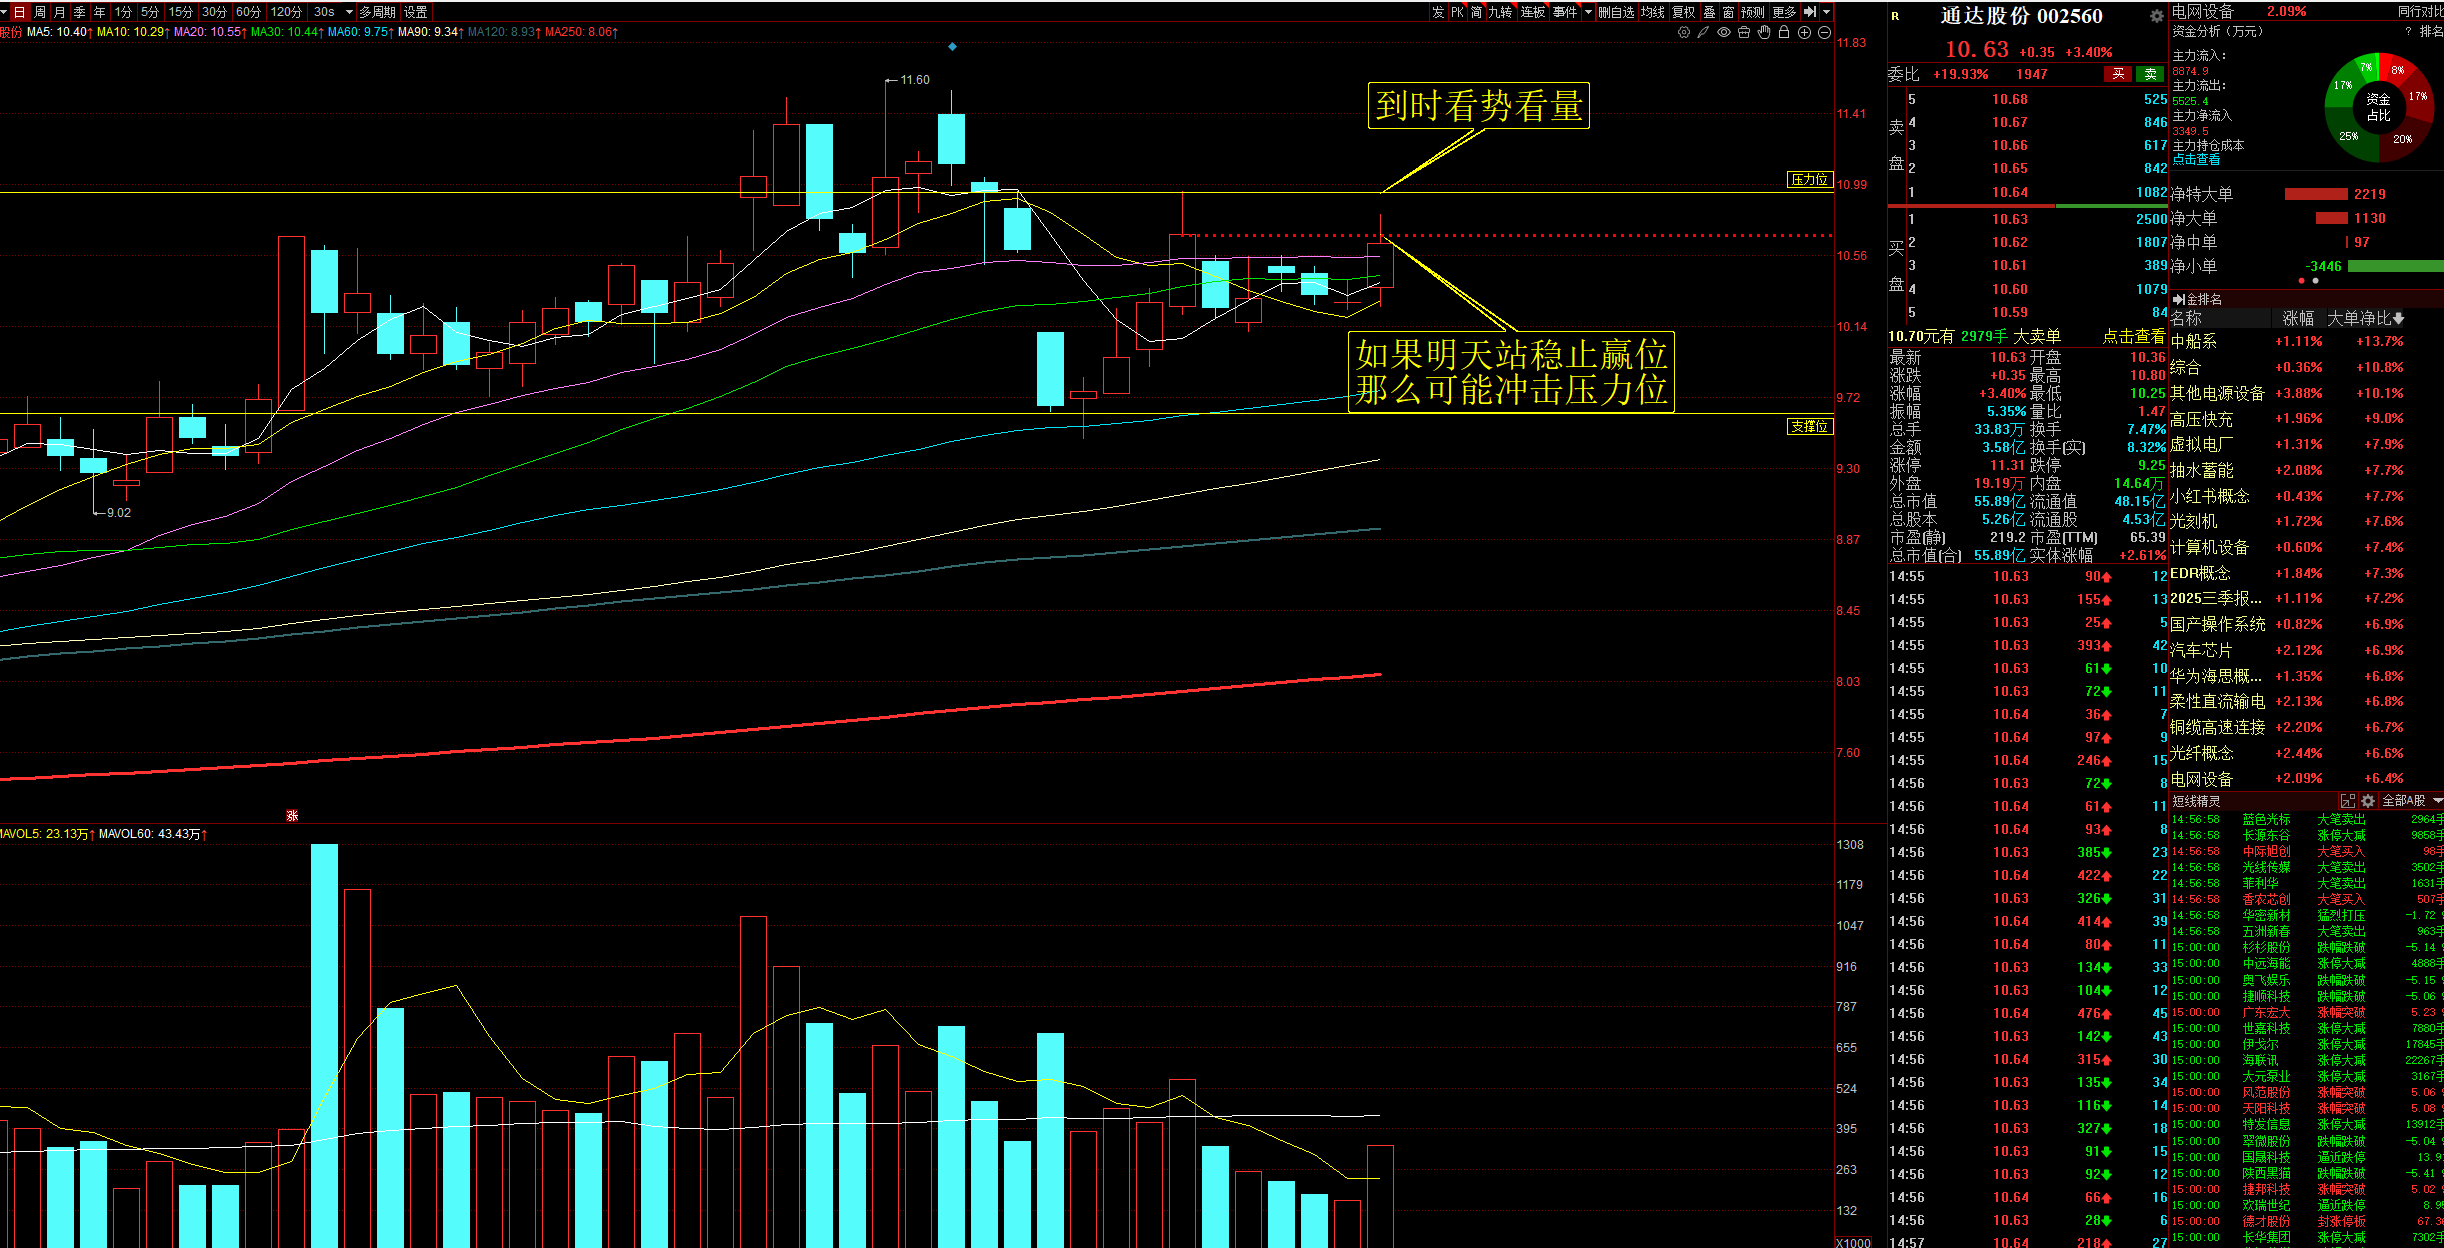
Task: Click the chart settings gear icon
Action: tap(1684, 33)
